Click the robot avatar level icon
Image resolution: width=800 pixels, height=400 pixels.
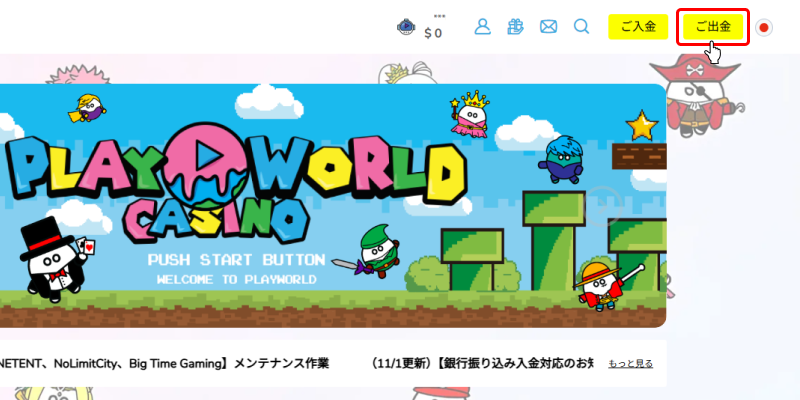pyautogui.click(x=406, y=27)
